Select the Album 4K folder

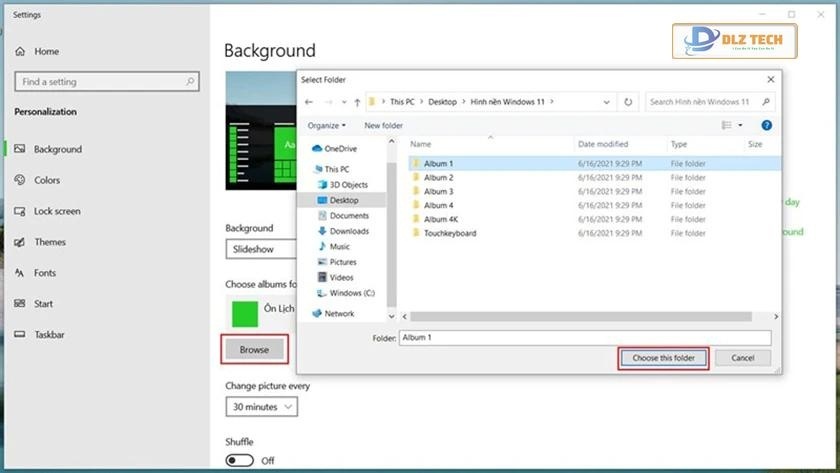(x=440, y=219)
